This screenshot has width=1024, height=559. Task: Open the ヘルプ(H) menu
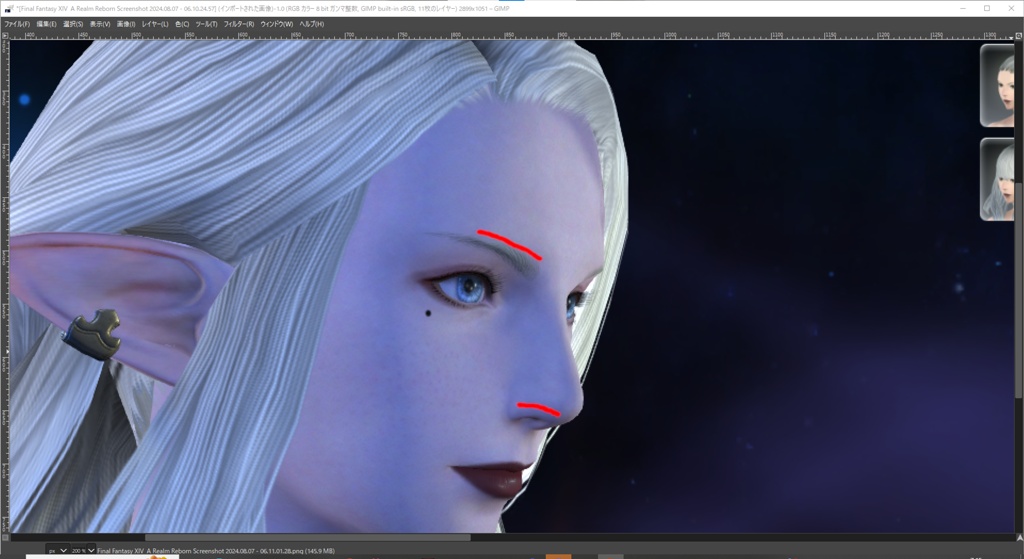click(312, 24)
